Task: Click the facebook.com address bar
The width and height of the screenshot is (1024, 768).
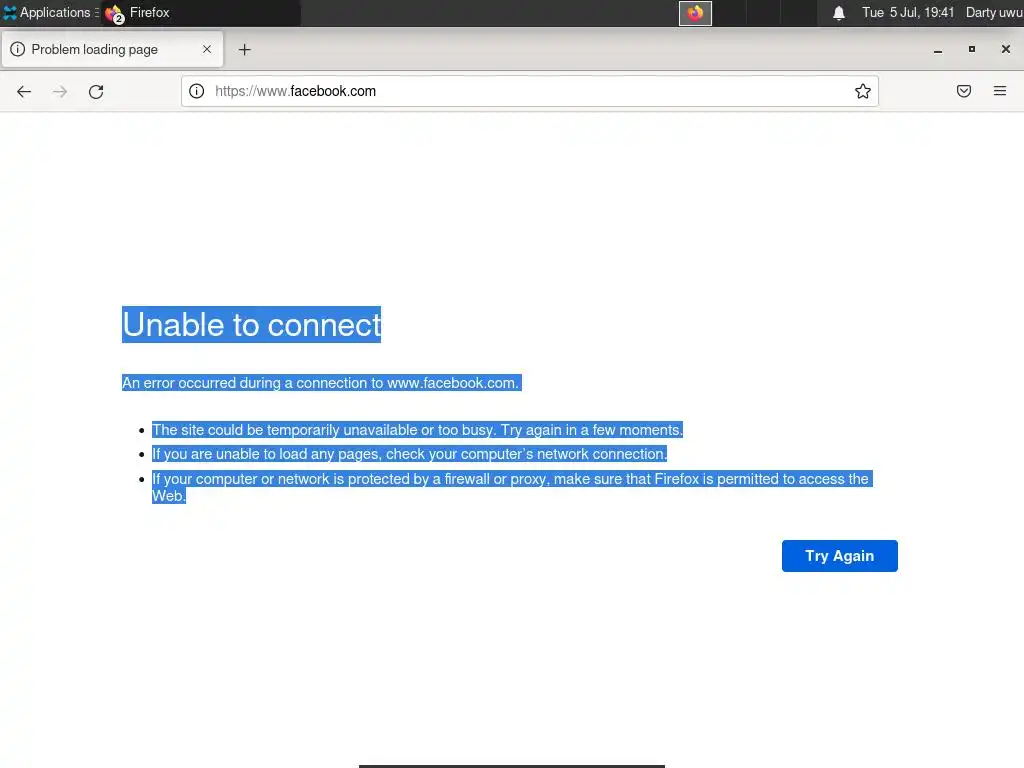Action: (530, 91)
